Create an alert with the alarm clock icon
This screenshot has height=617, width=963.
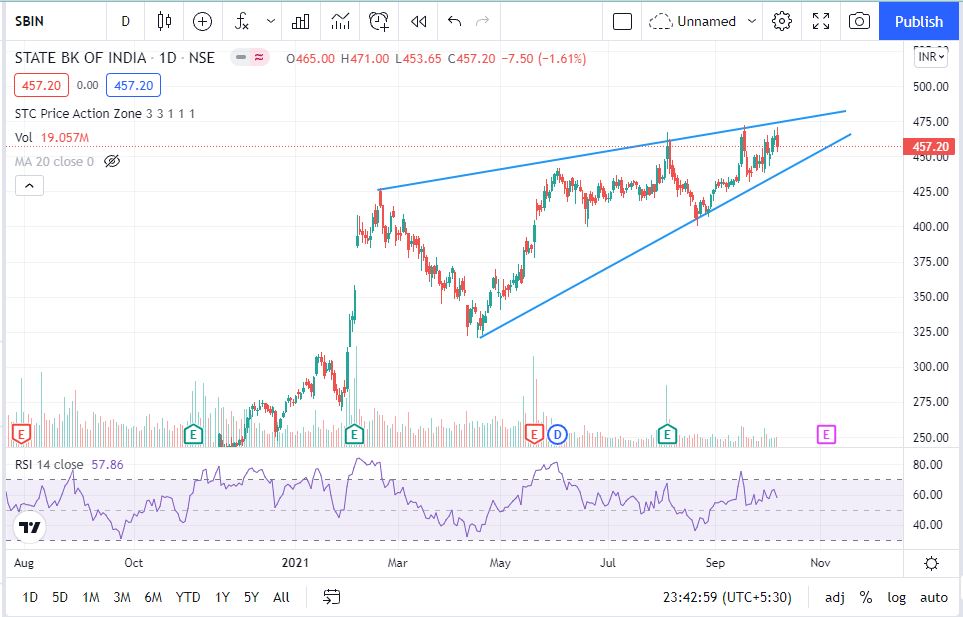click(x=379, y=21)
